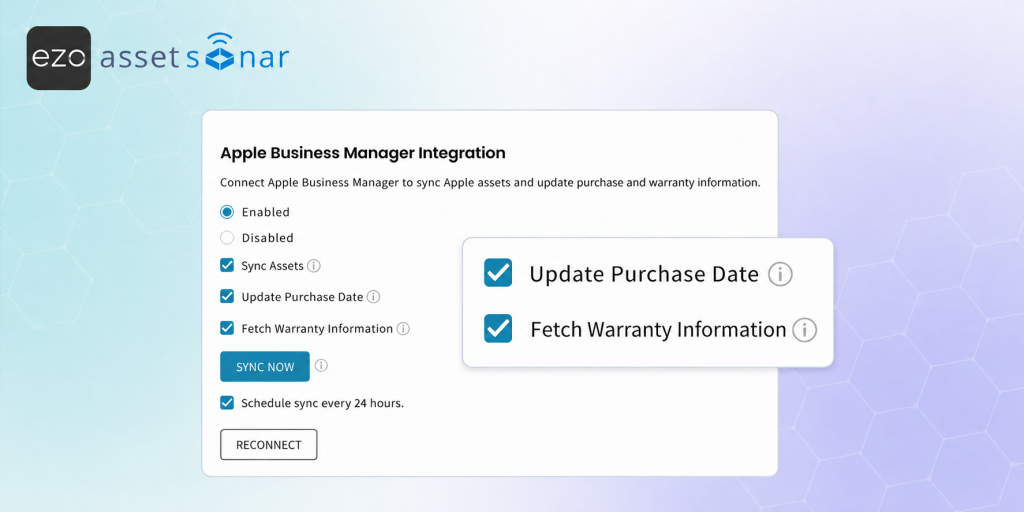Toggle the small Fetch Warranty Information checkbox
This screenshot has width=1024, height=512.
tap(227, 328)
